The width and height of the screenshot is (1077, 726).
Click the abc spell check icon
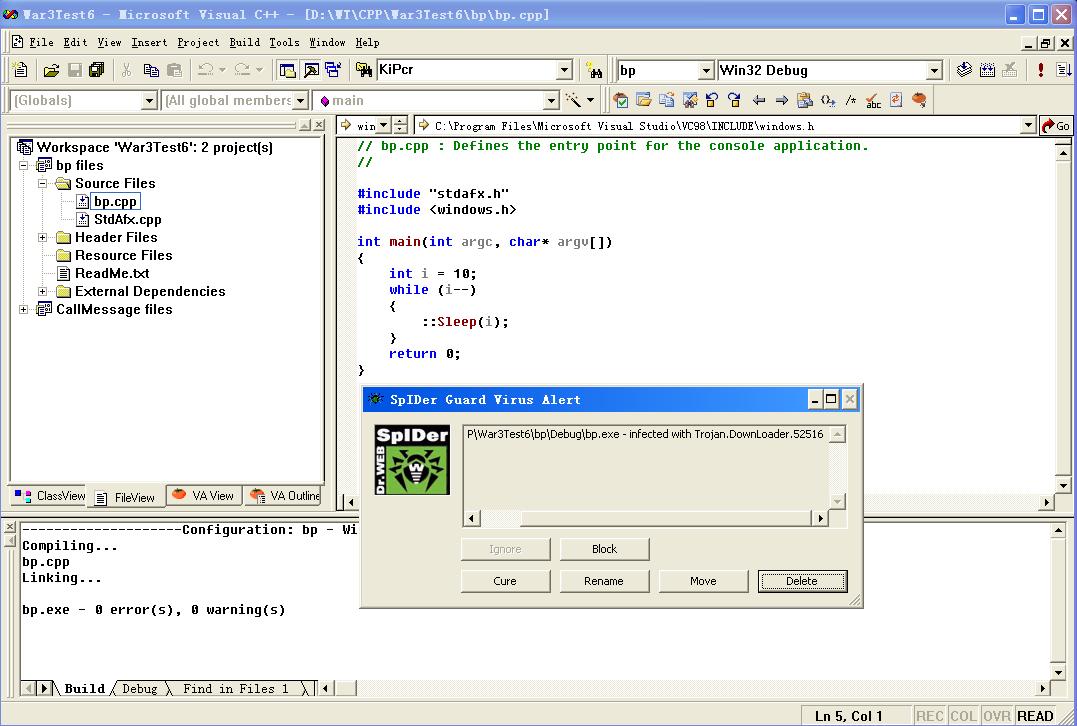pos(873,101)
